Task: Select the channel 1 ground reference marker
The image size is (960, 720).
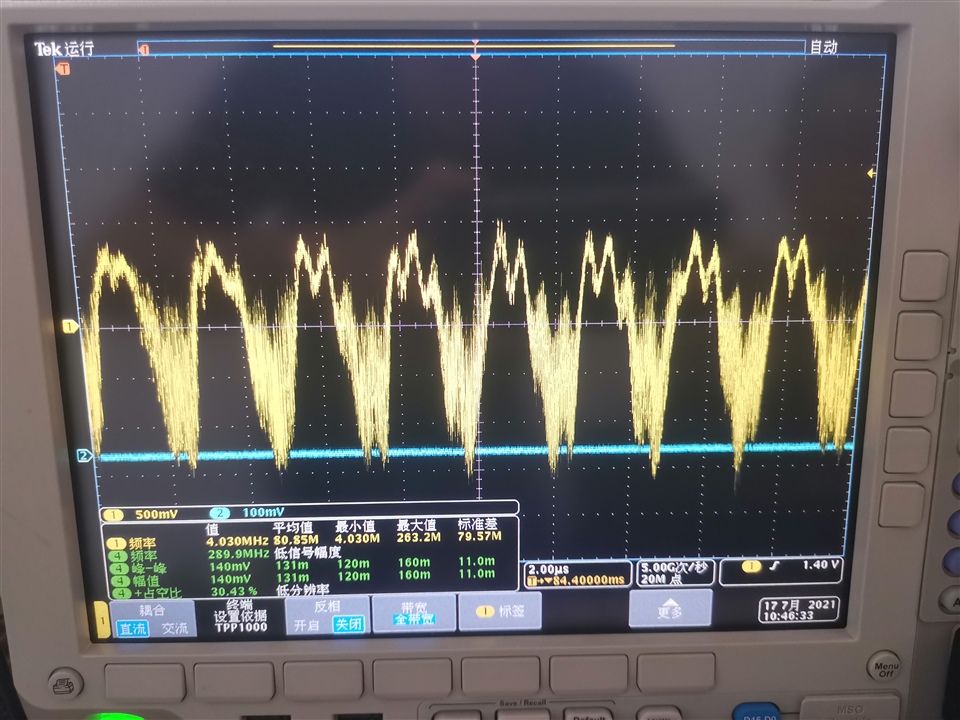Action: pos(70,326)
